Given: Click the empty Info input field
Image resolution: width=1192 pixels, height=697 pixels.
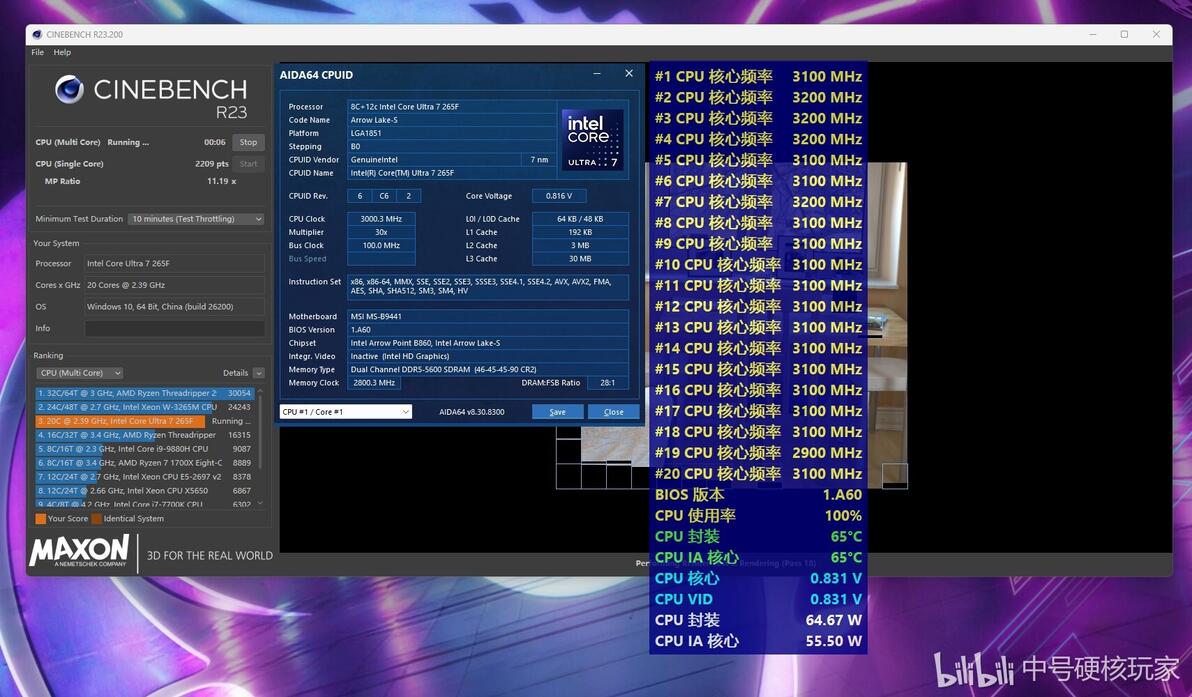Looking at the screenshot, I should [175, 328].
